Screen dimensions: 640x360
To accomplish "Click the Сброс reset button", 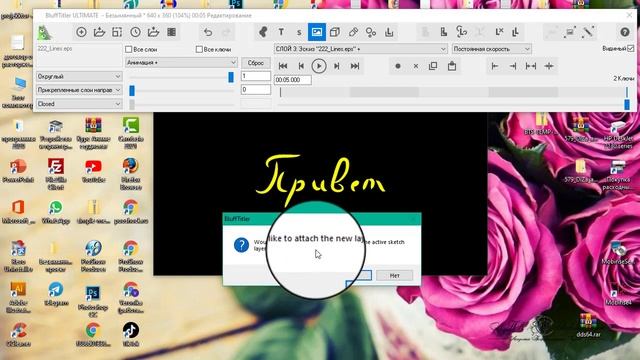I will pos(256,63).
